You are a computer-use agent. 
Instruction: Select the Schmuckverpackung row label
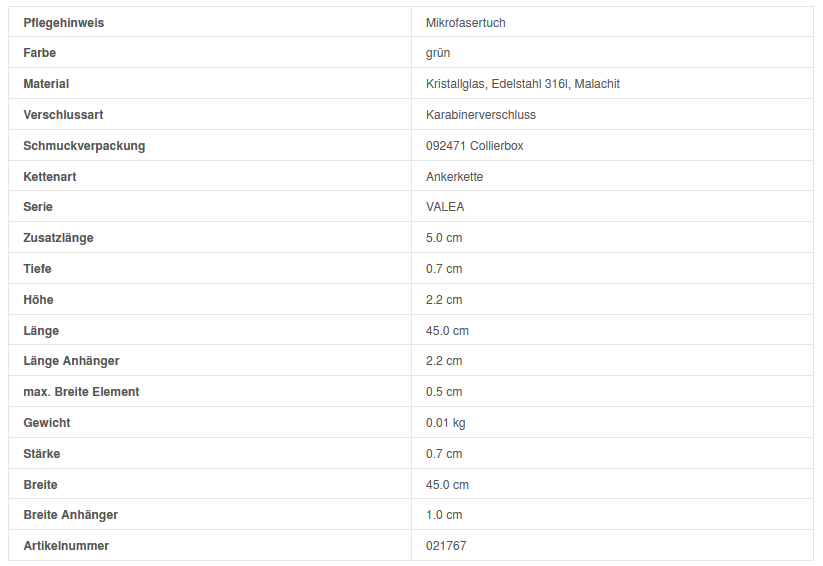pos(84,146)
